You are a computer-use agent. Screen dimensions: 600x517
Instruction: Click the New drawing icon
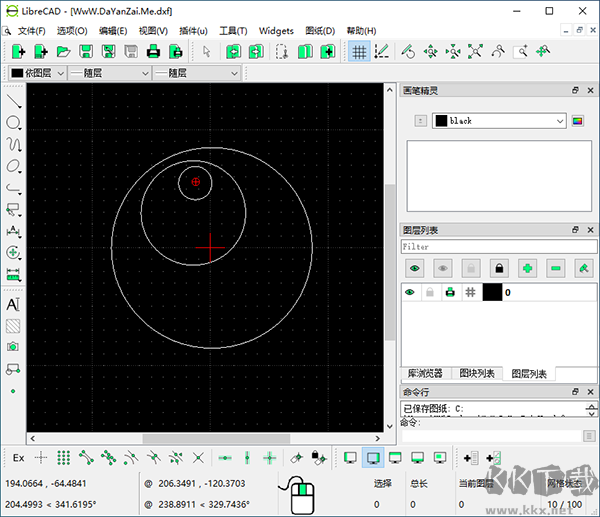coord(18,51)
